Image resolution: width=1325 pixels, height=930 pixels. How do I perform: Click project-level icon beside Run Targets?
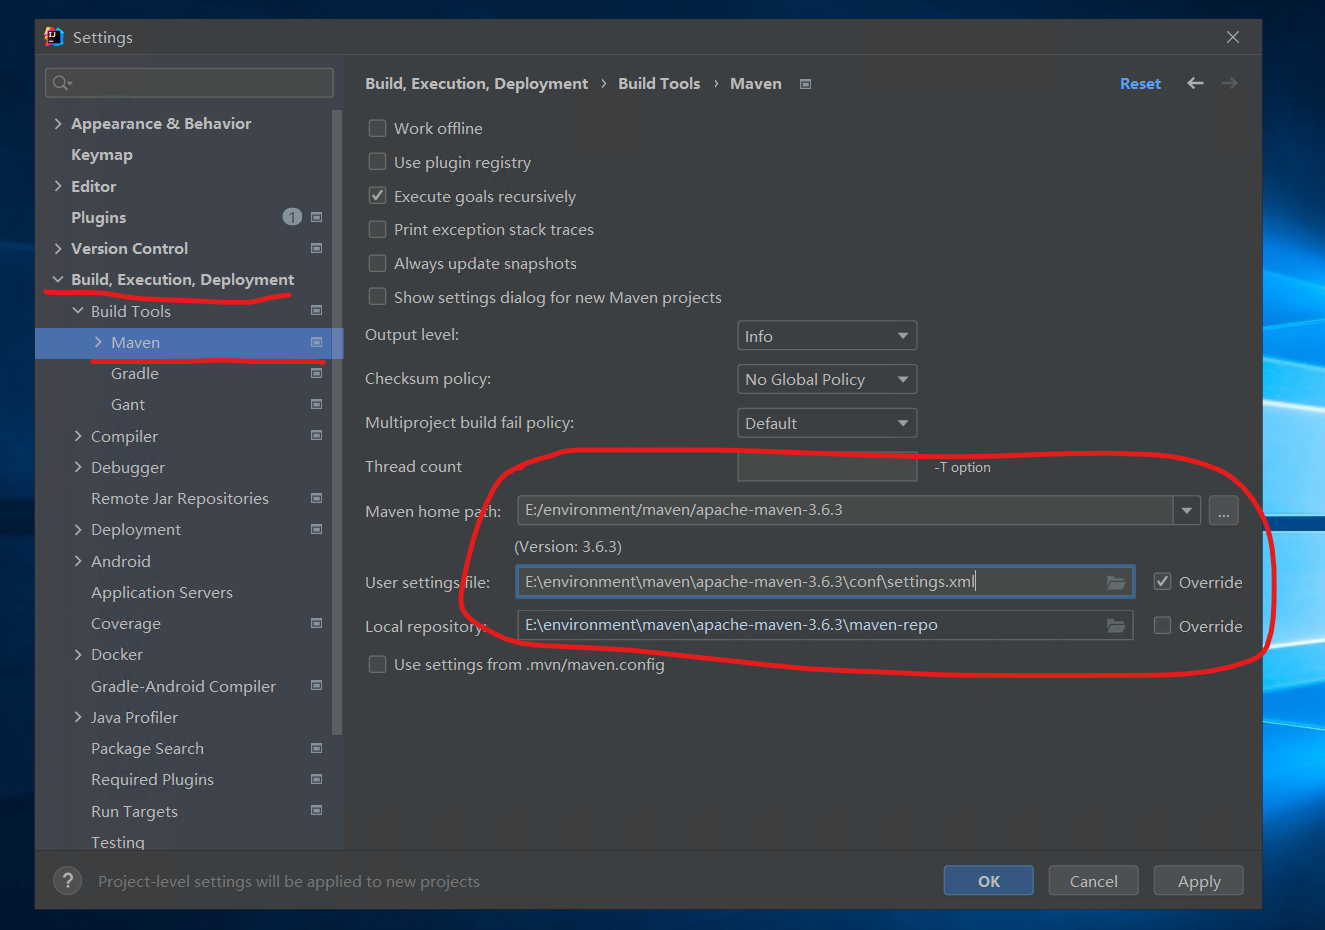coord(316,811)
